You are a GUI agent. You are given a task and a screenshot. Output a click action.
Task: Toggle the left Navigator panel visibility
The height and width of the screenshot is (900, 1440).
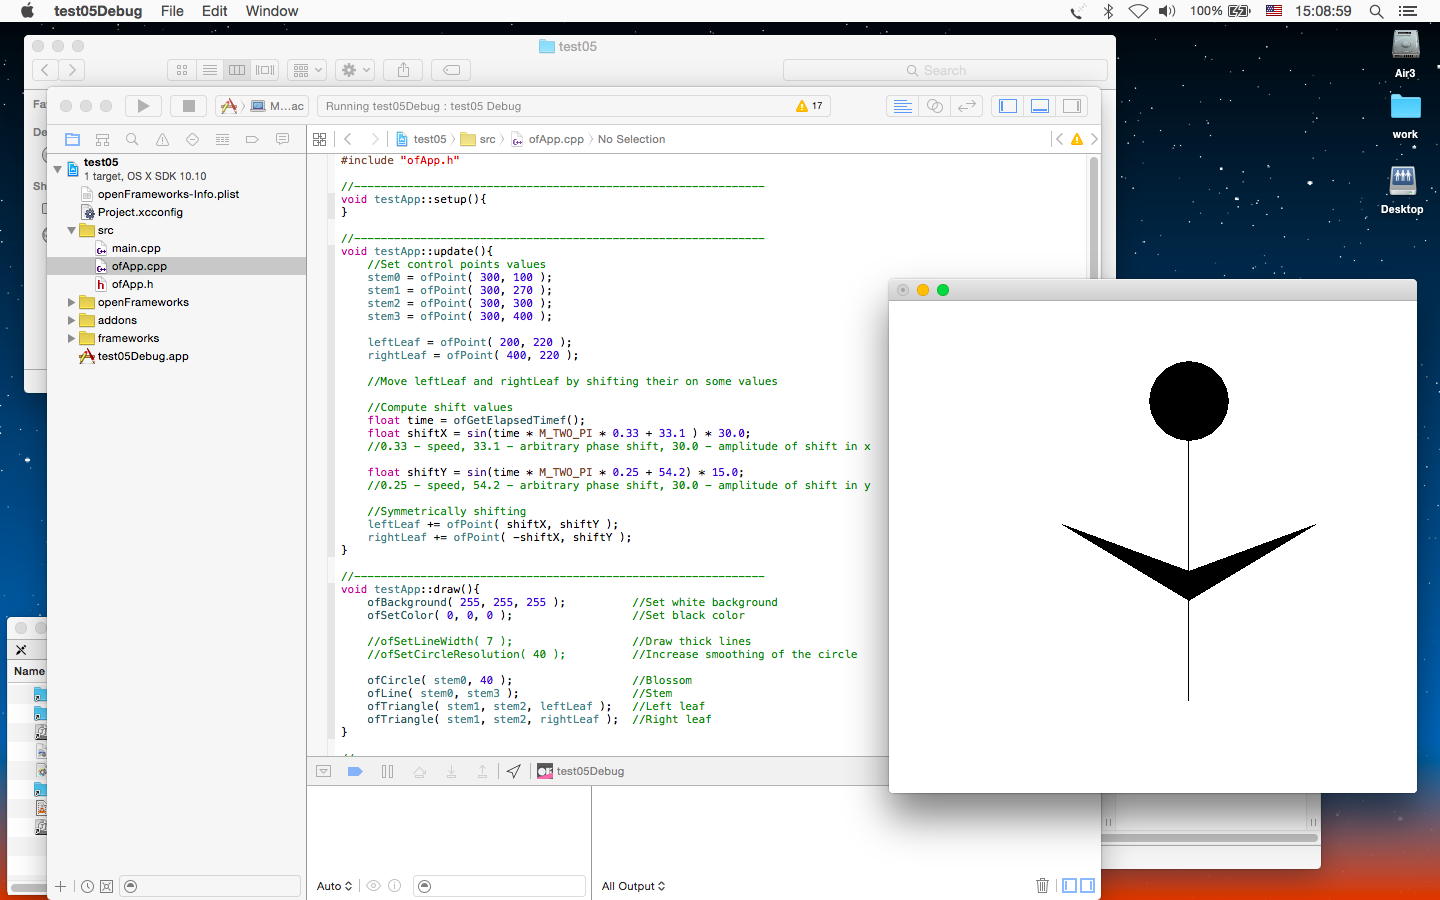coord(1008,106)
